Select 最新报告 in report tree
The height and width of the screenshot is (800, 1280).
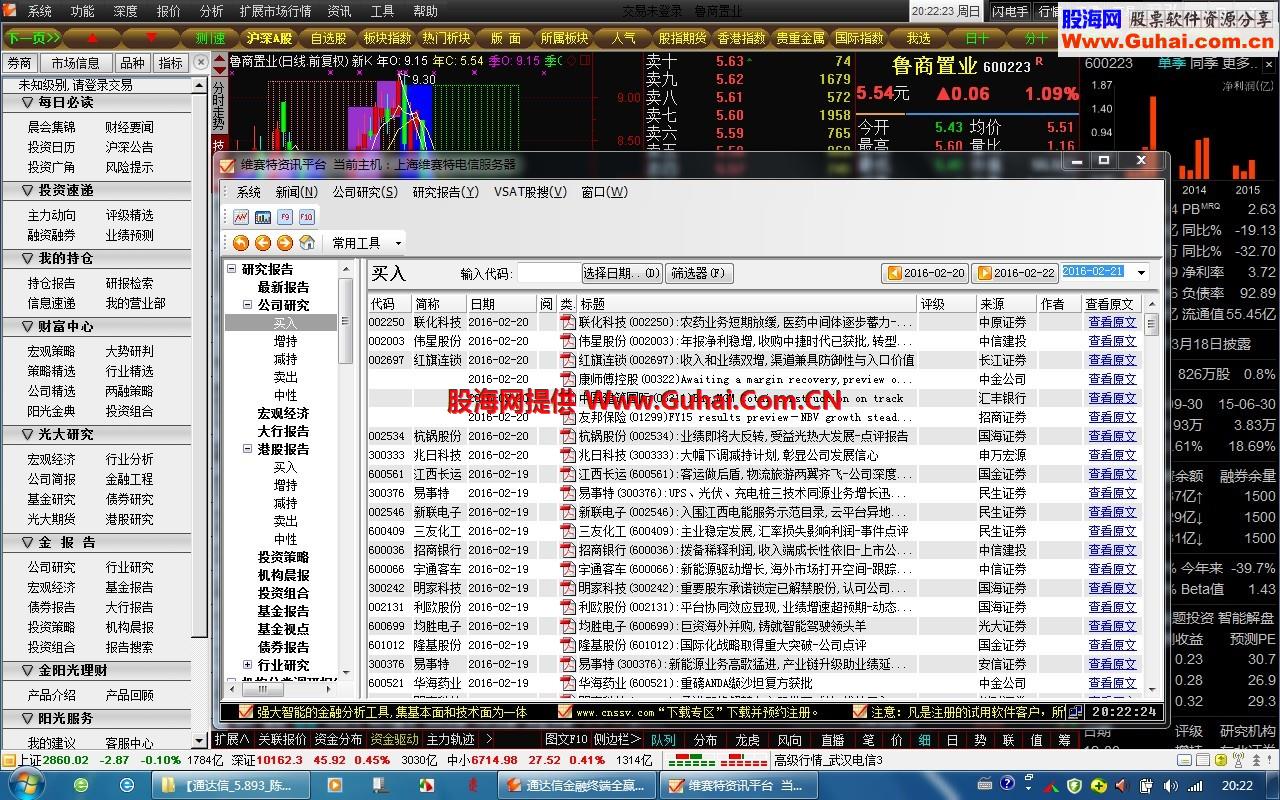pos(283,287)
